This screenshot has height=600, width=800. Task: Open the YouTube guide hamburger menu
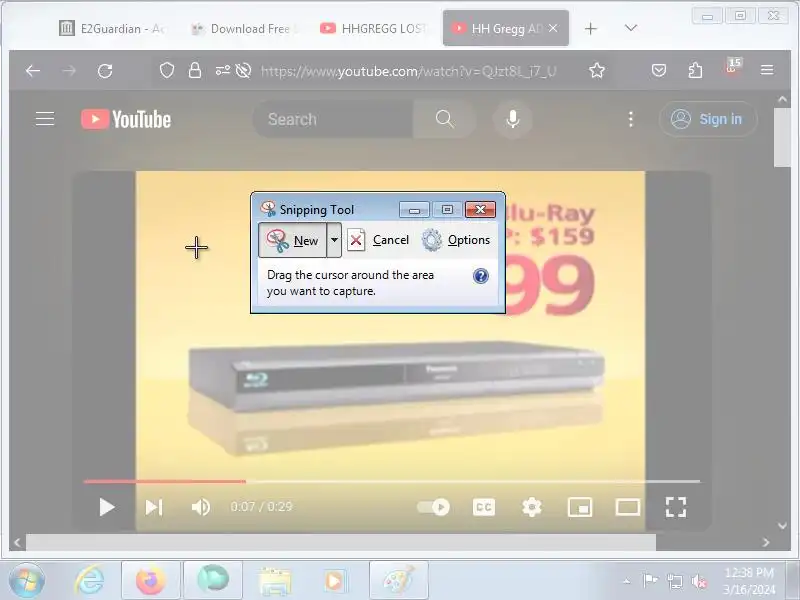point(45,119)
